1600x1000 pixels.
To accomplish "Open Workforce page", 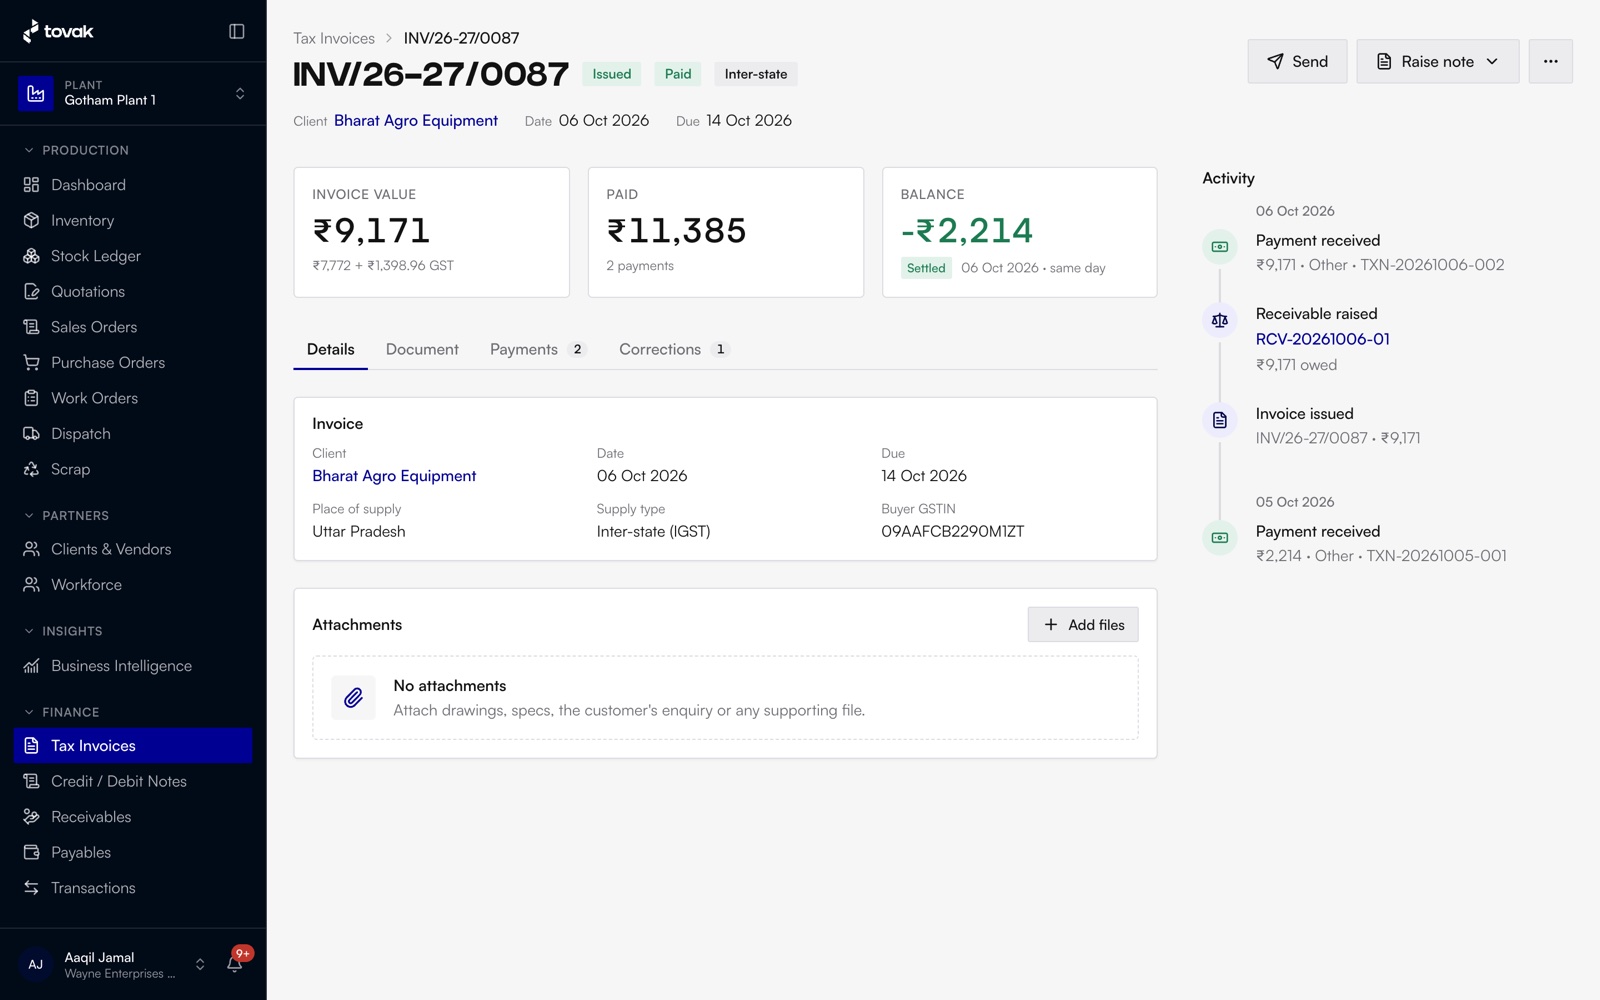I will click(x=133, y=585).
